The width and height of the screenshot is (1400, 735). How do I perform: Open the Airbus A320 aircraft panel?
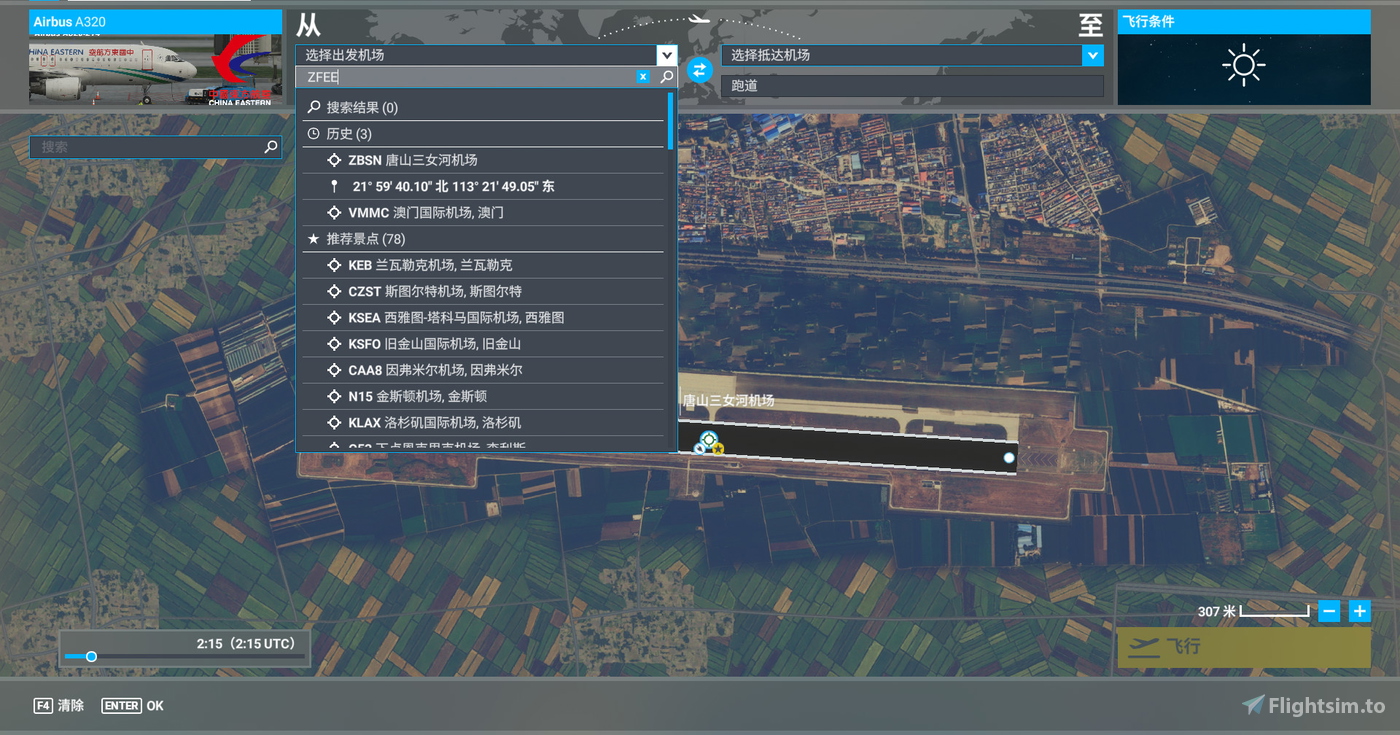pos(155,20)
